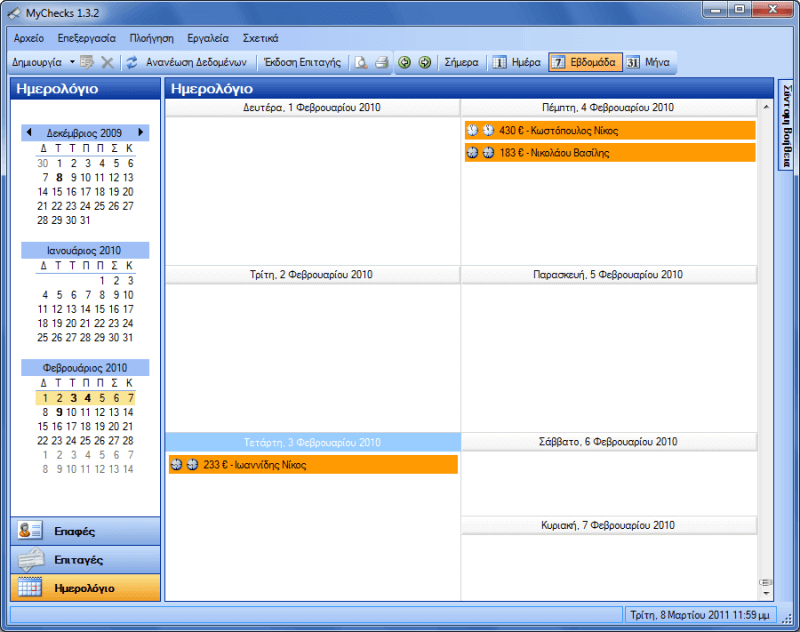Image resolution: width=800 pixels, height=632 pixels.
Task: Click the refresh icon beside Ανανέωση Δεδομένων
Action: [x=132, y=62]
